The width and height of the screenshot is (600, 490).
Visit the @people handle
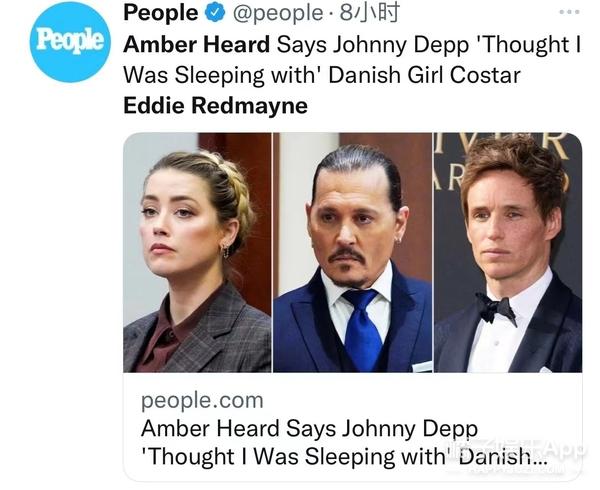tap(277, 14)
